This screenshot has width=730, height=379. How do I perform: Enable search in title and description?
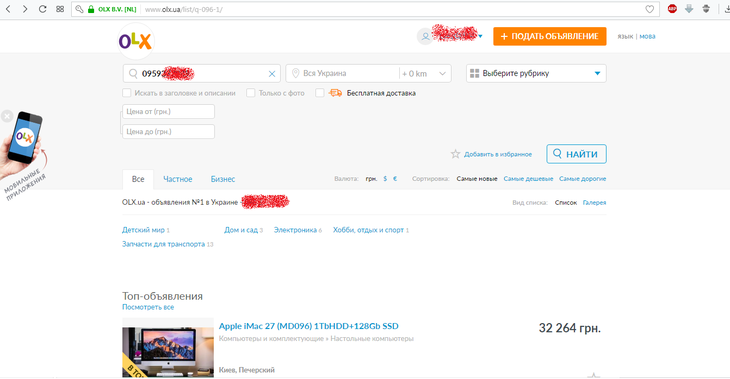coord(127,93)
